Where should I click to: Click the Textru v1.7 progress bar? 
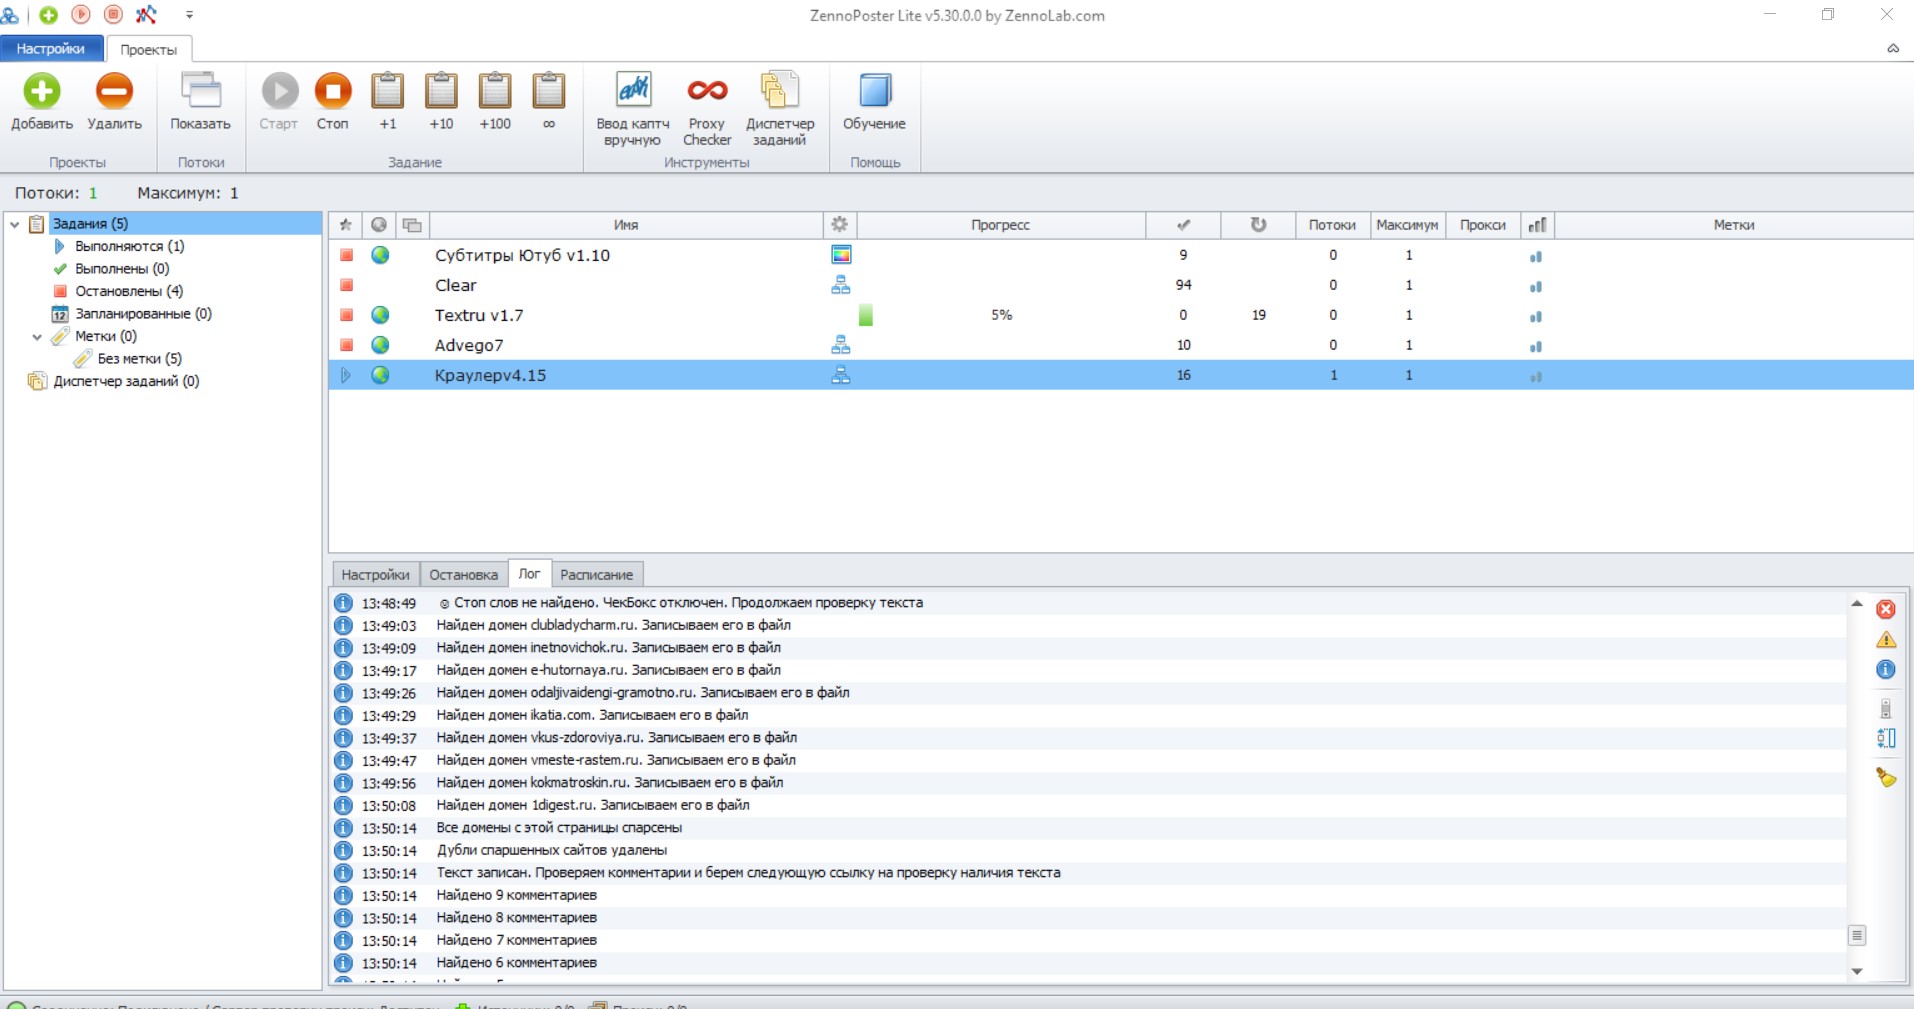[1000, 315]
